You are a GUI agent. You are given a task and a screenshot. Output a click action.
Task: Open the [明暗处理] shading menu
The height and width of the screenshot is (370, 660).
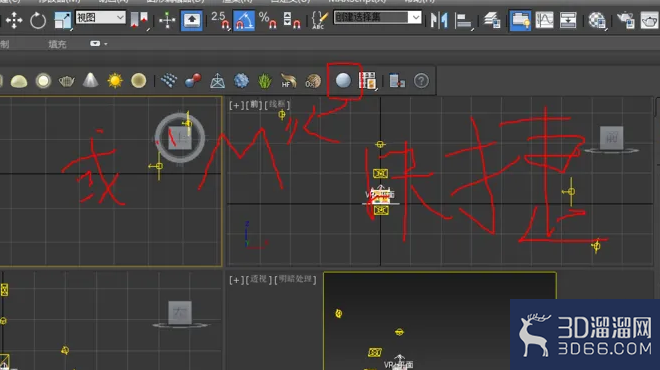pos(295,279)
